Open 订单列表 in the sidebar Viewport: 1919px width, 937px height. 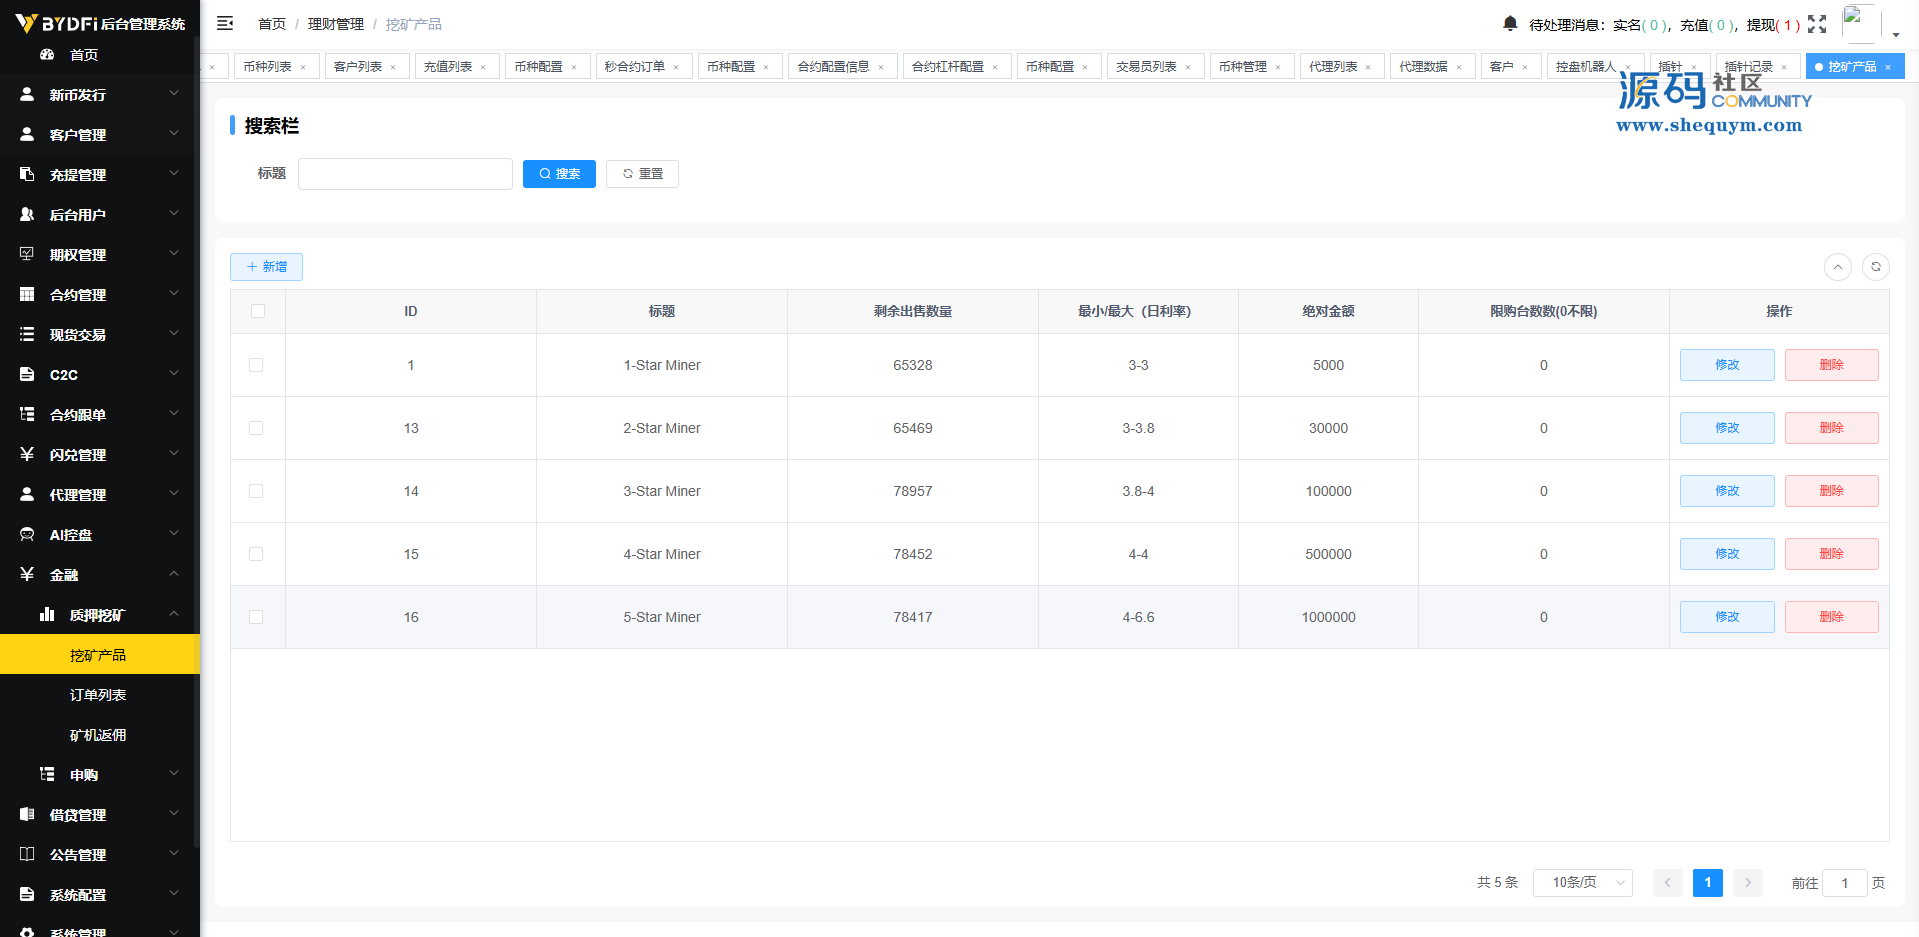100,695
